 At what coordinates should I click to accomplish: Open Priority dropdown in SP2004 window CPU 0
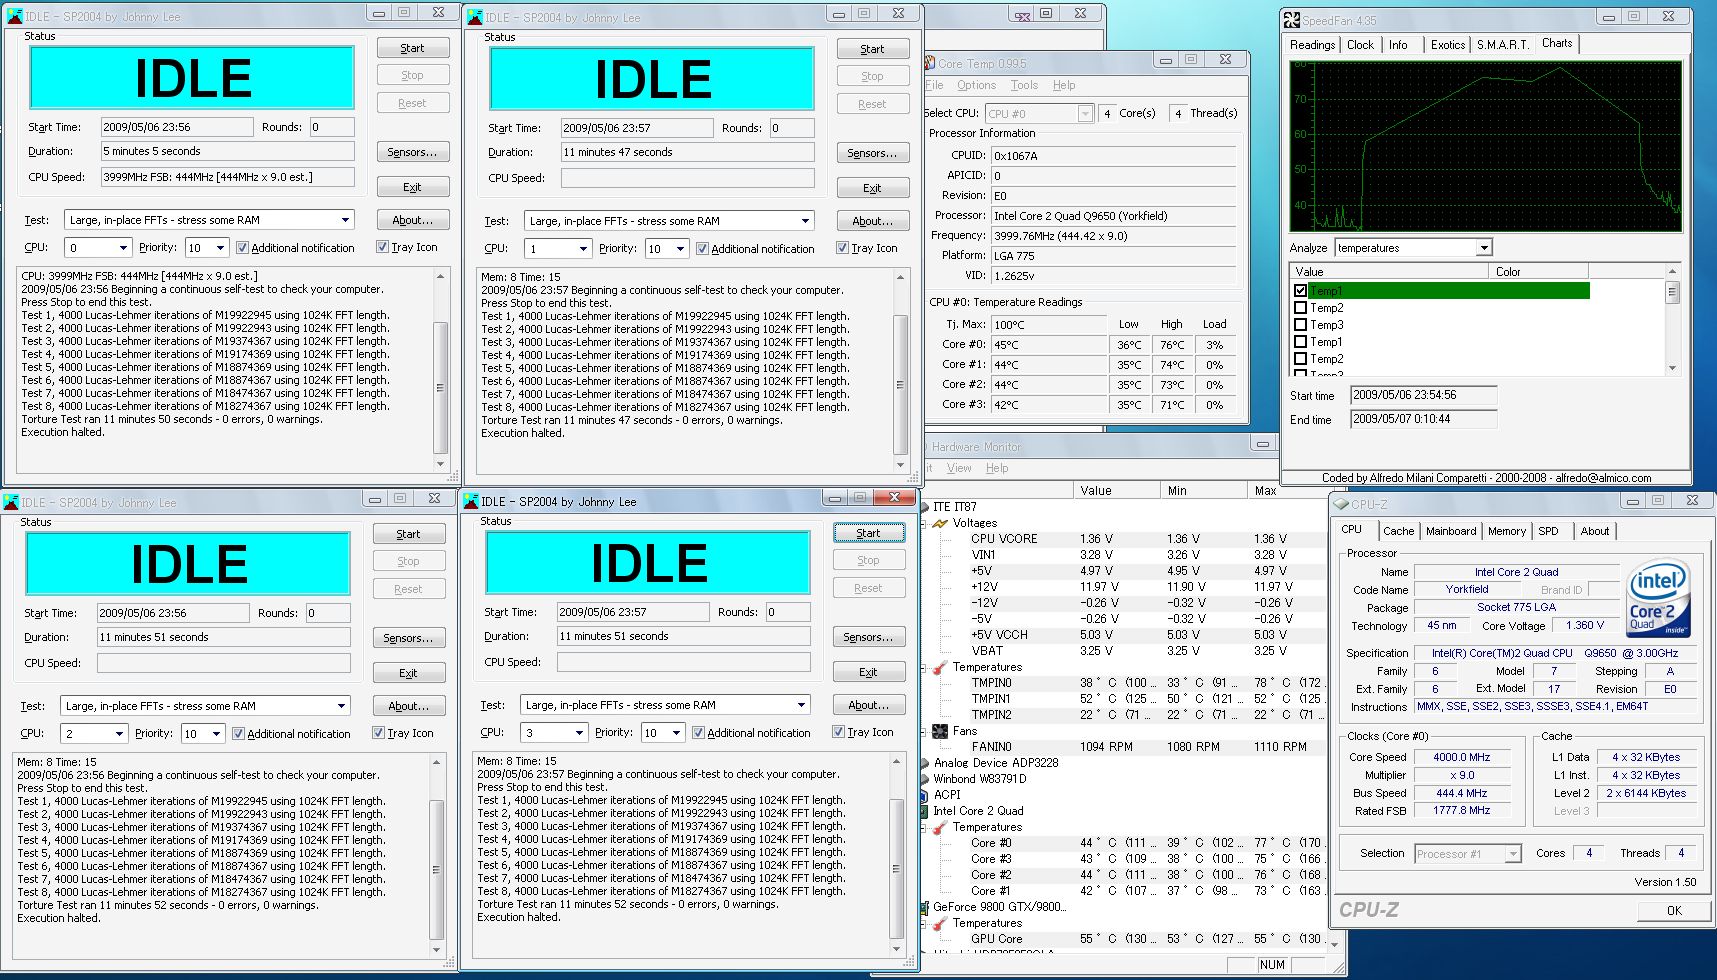click(x=220, y=248)
